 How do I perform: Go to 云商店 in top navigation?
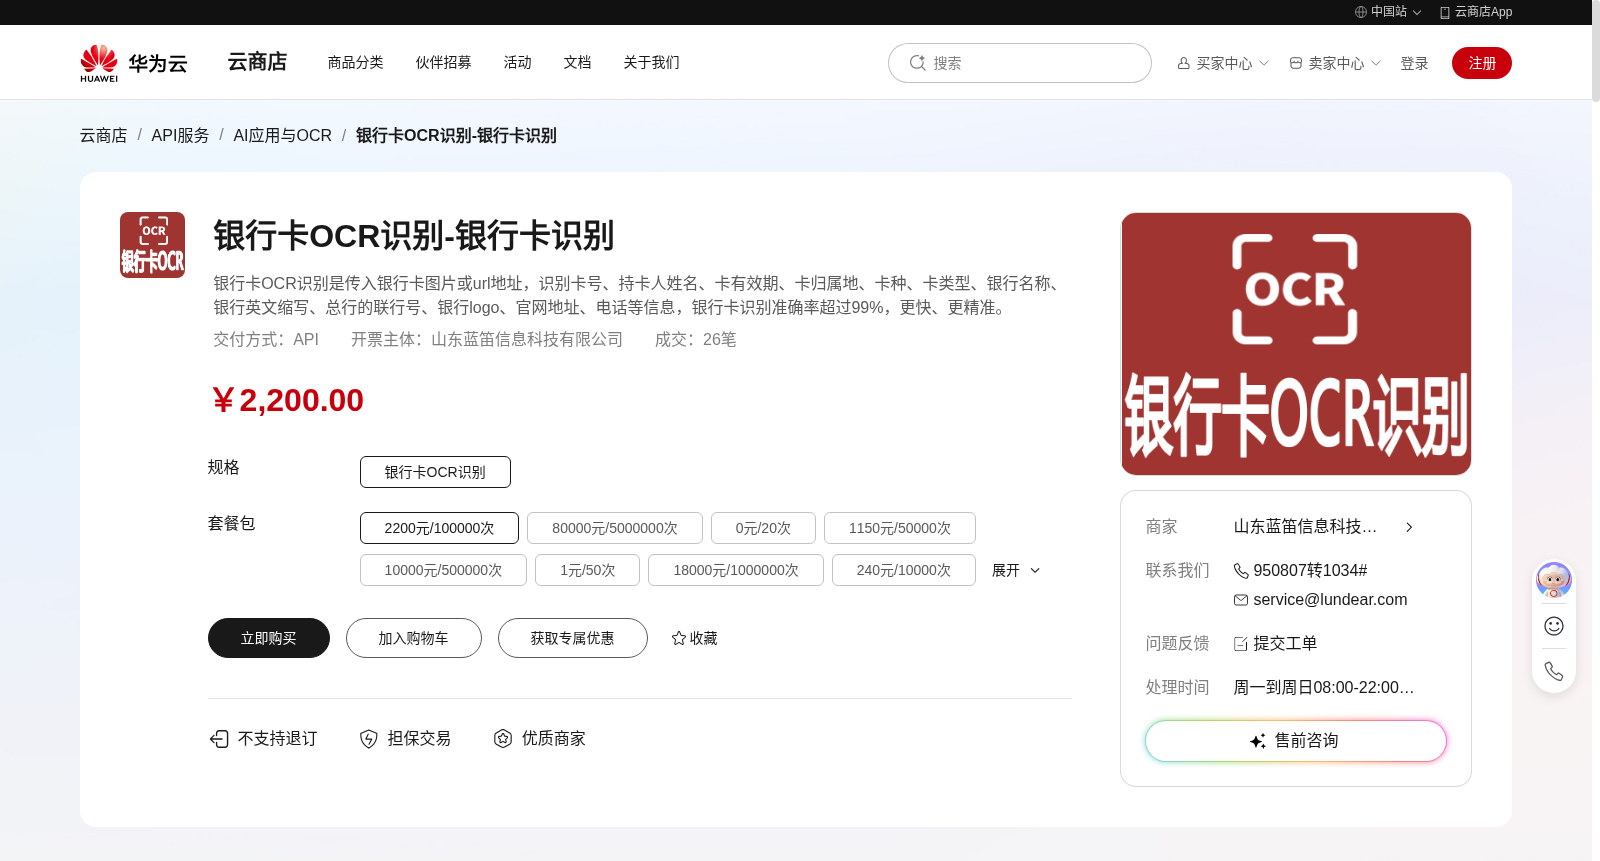pyautogui.click(x=257, y=62)
